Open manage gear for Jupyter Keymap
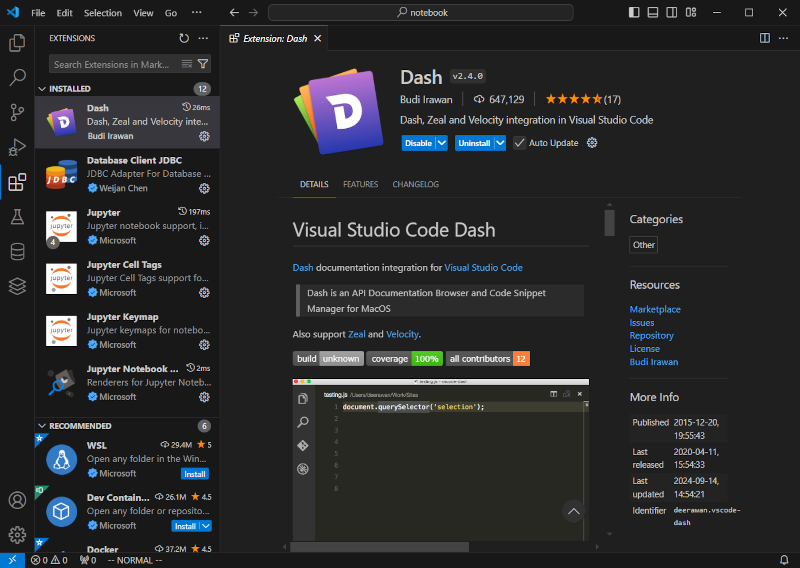Screen dimensions: 800x568 point(204,344)
